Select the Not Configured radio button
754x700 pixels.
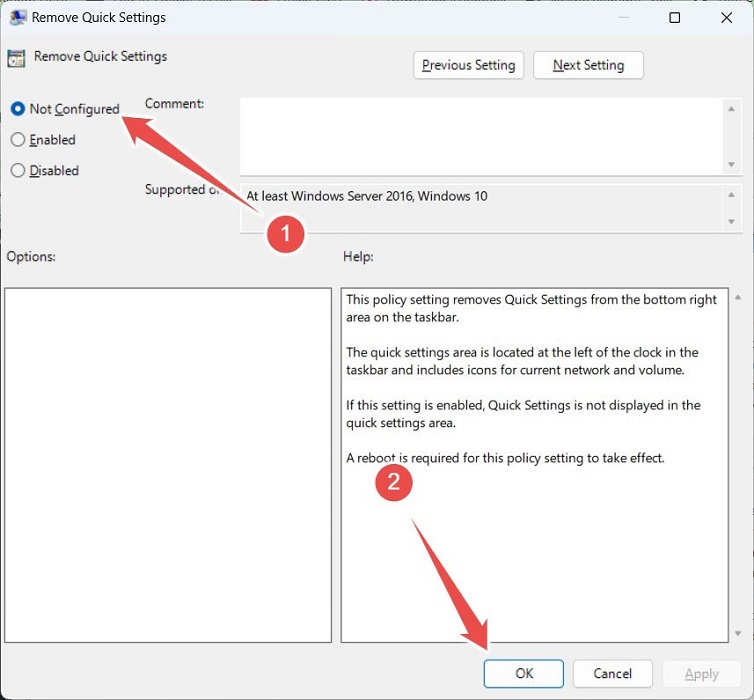18,109
